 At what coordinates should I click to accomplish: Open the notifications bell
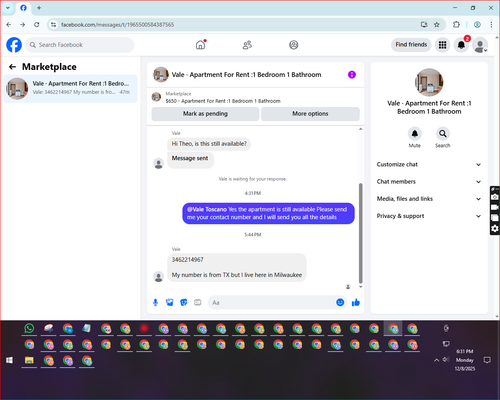point(461,45)
